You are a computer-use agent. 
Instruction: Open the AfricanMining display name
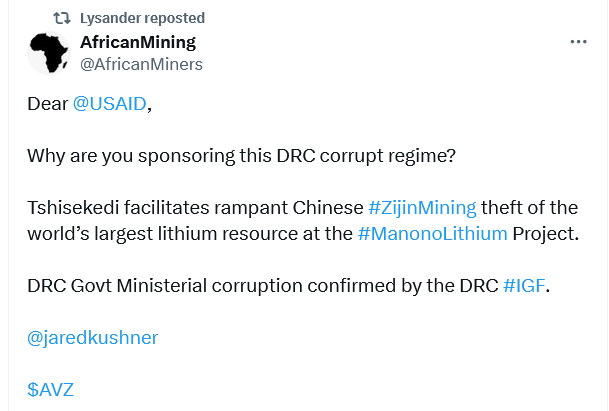click(138, 42)
